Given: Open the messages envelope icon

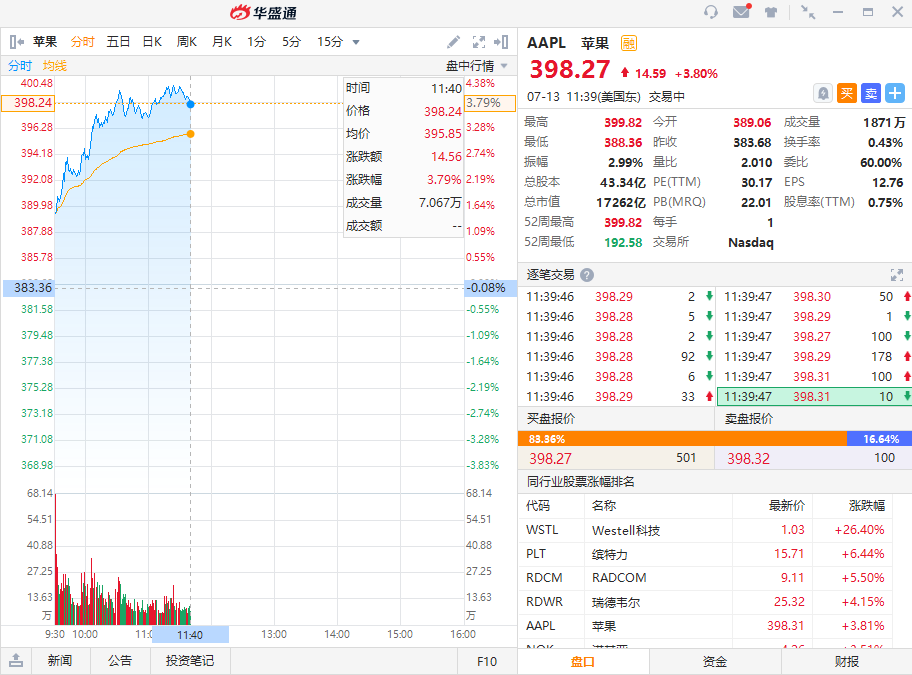Looking at the screenshot, I should [742, 11].
